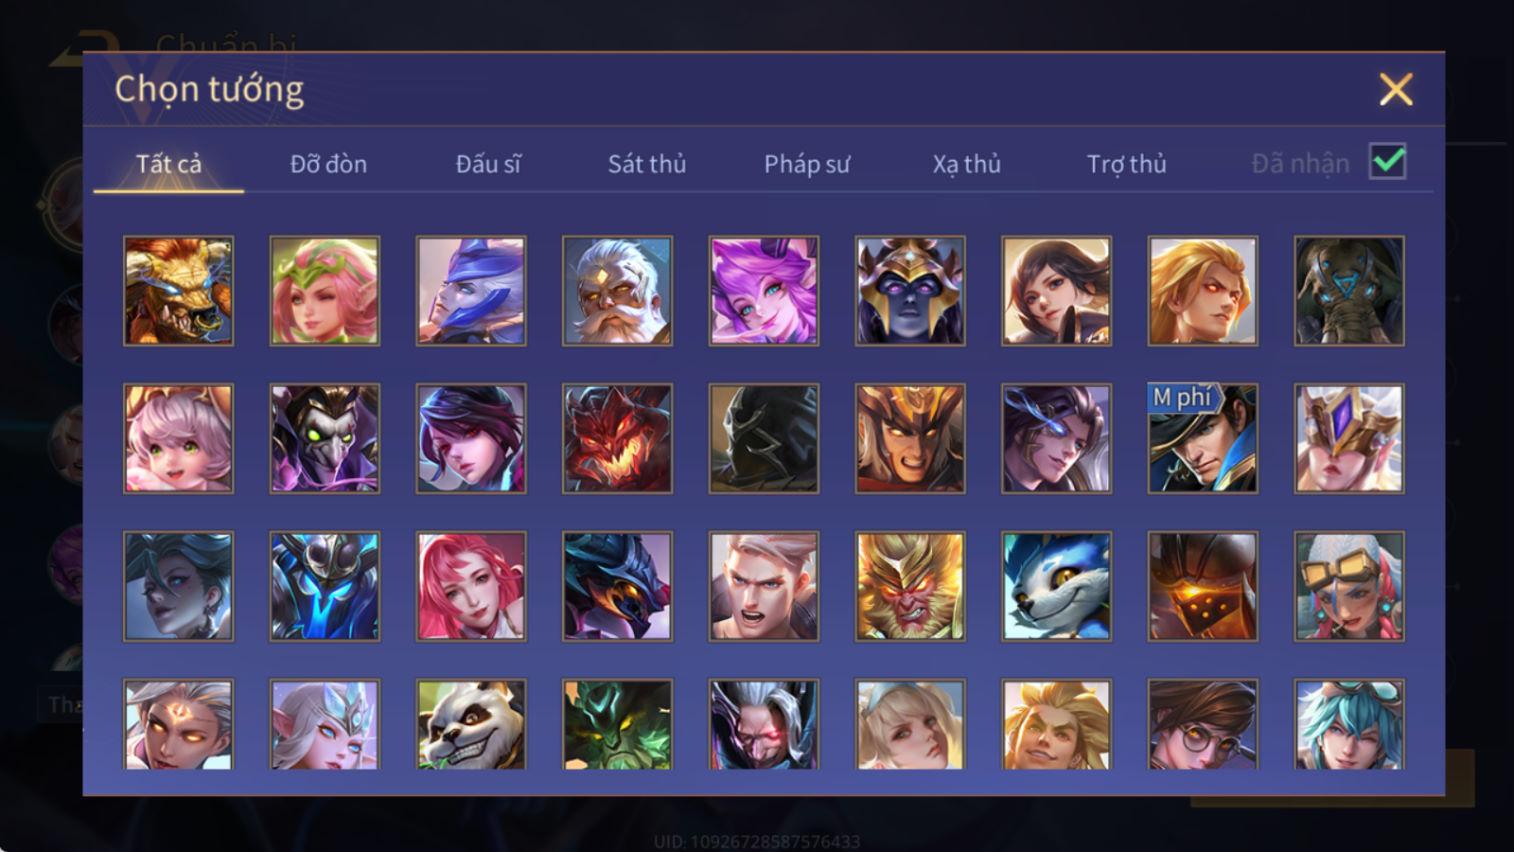Go to the 'Trợ thủ' tab

[x=1127, y=164]
